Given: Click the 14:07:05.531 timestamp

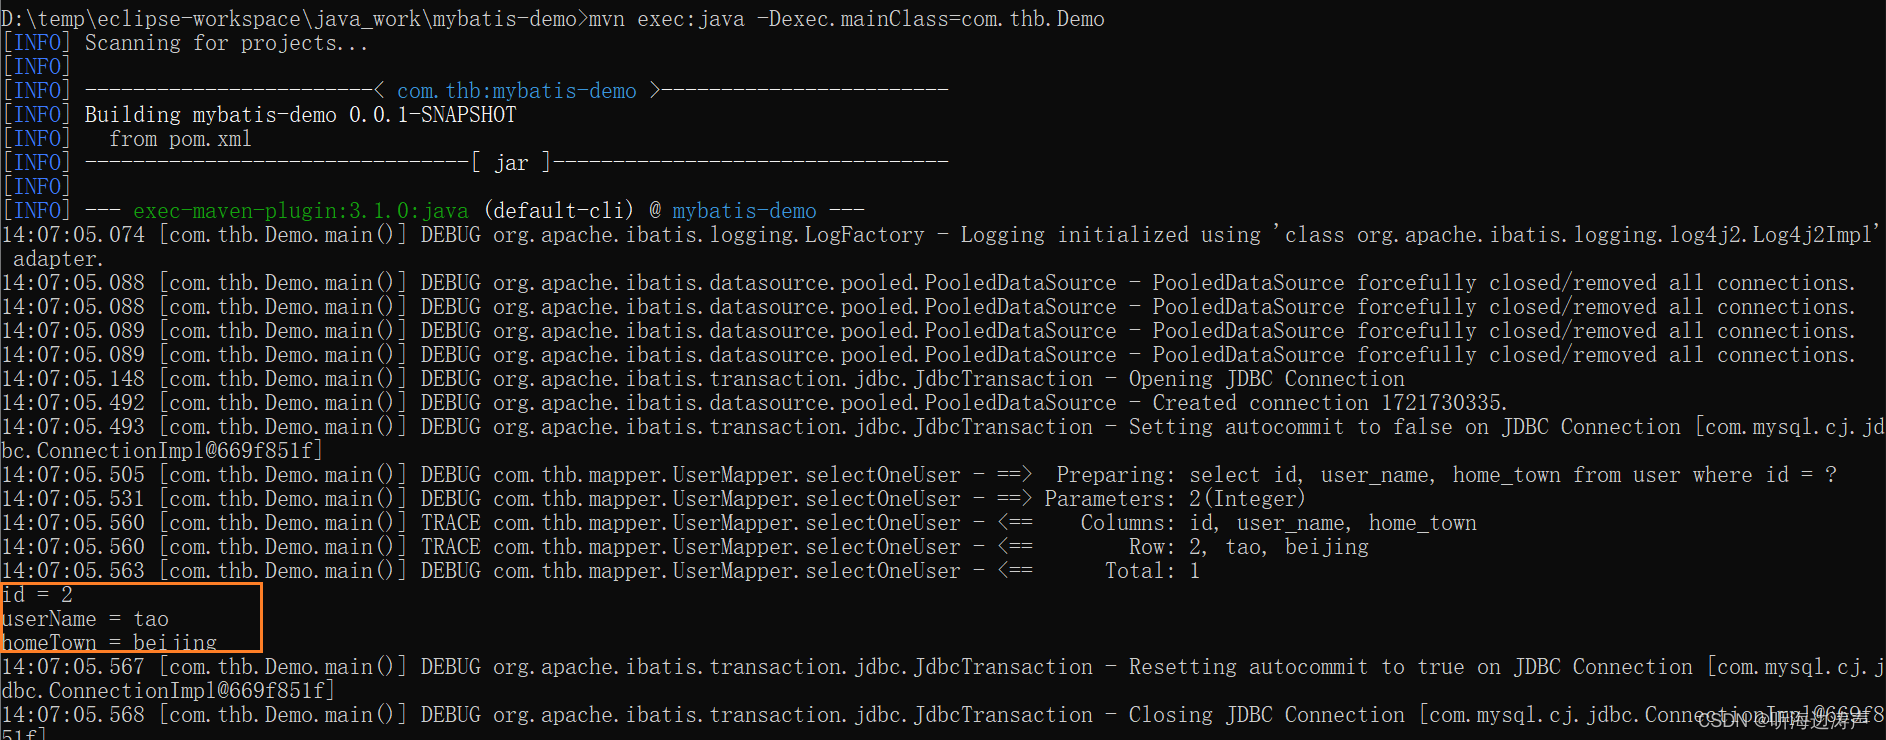Looking at the screenshot, I should 73,499.
